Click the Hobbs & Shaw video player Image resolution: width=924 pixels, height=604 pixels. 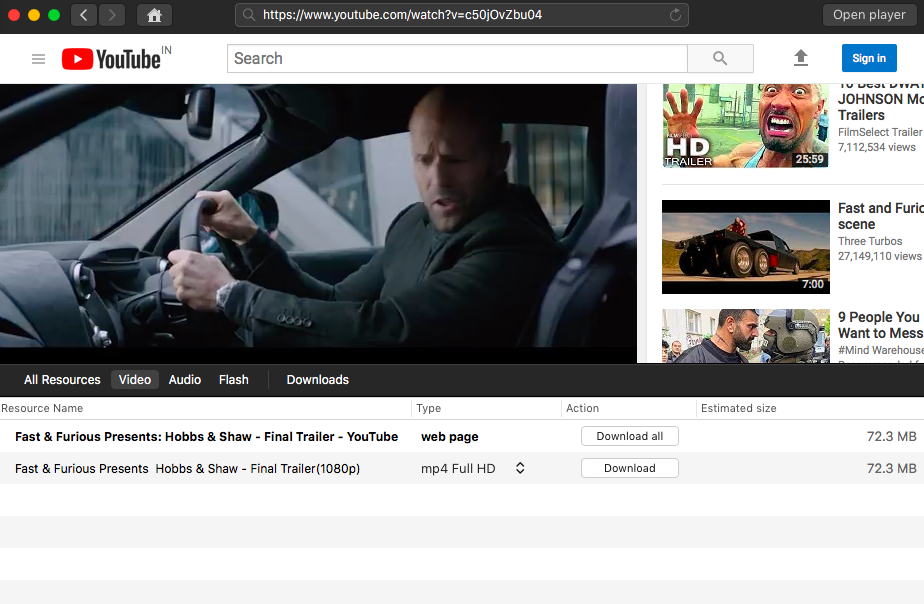click(318, 223)
